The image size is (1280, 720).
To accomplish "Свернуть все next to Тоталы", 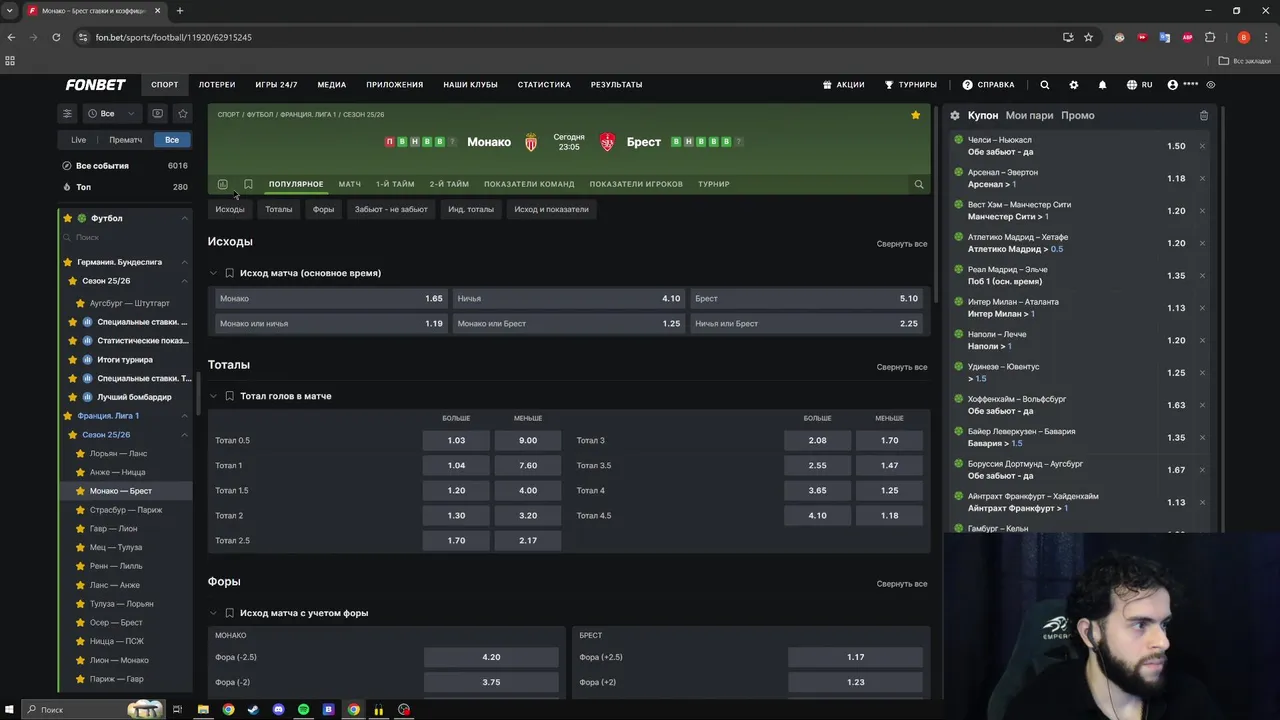I will coord(901,367).
